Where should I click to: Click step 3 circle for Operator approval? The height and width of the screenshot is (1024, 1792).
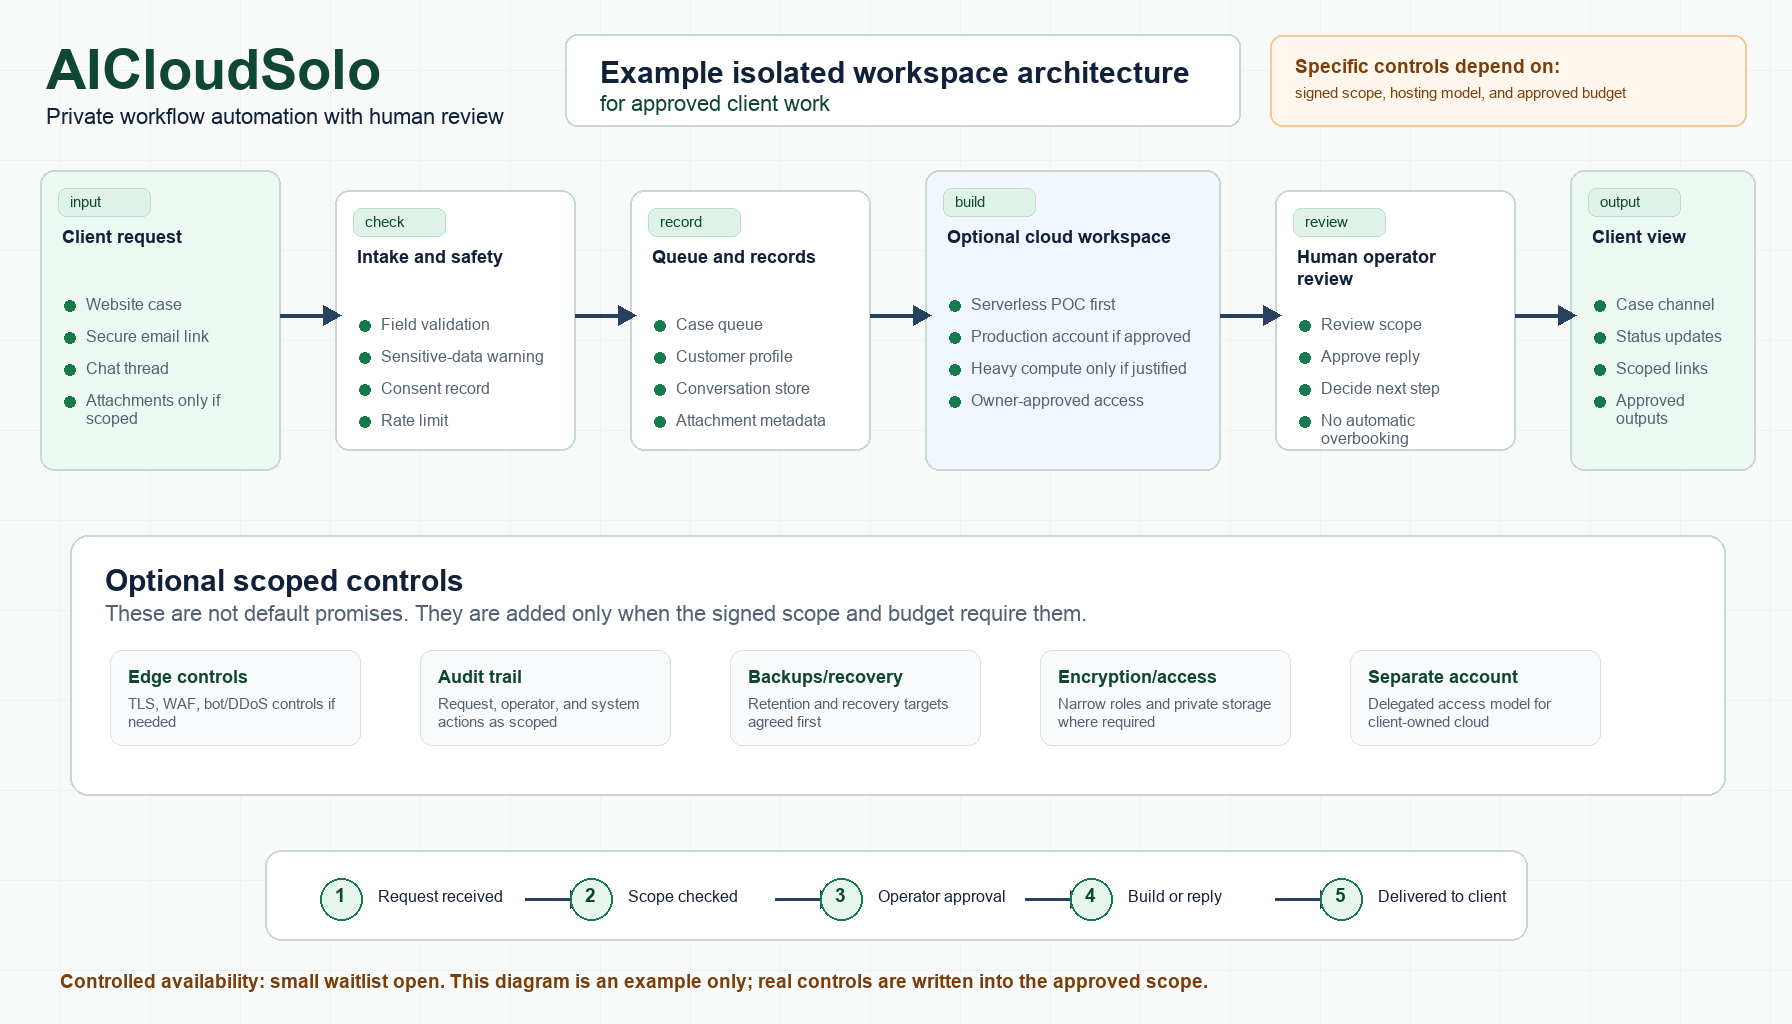[841, 898]
